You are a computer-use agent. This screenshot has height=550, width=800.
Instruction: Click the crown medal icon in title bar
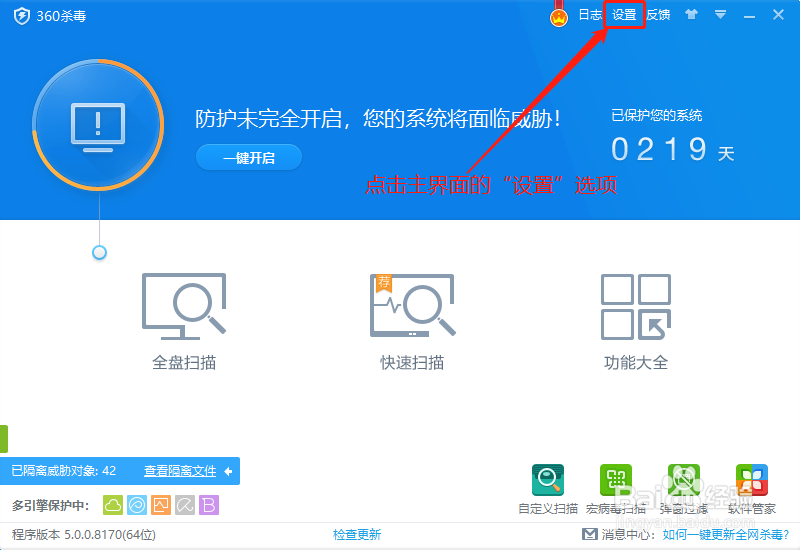pos(559,17)
